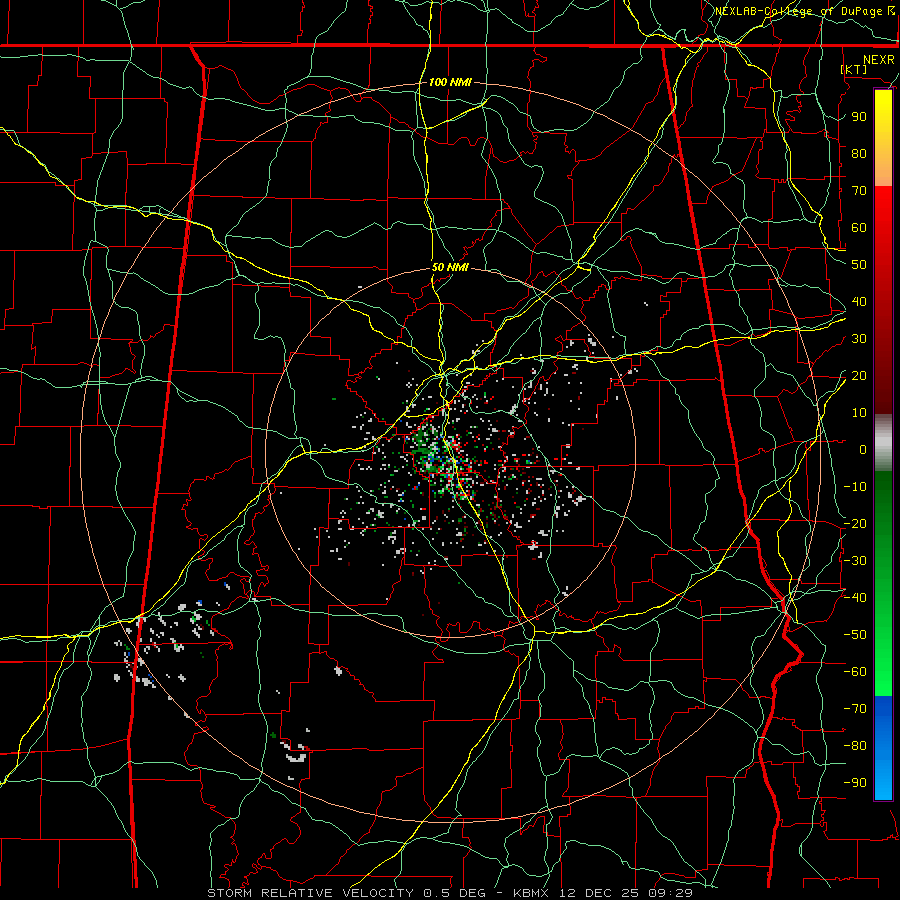This screenshot has width=900, height=900.
Task: Click the 0 knot scale label
Action: click(863, 449)
